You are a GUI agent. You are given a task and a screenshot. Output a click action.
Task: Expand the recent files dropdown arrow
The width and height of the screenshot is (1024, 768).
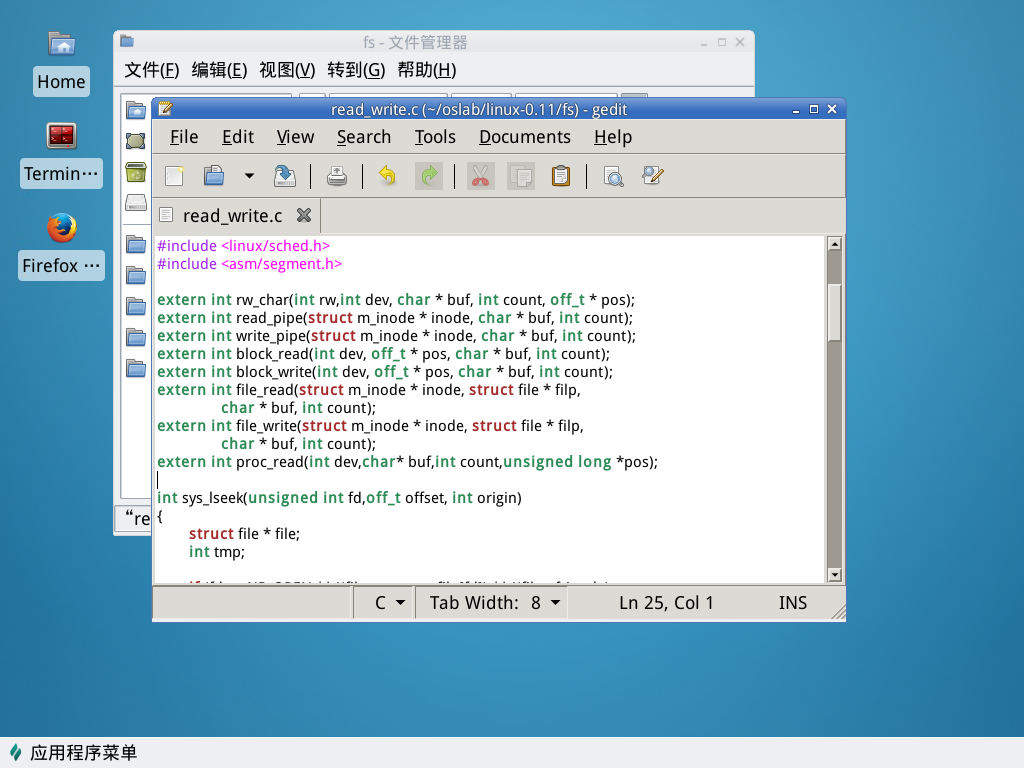coord(249,176)
